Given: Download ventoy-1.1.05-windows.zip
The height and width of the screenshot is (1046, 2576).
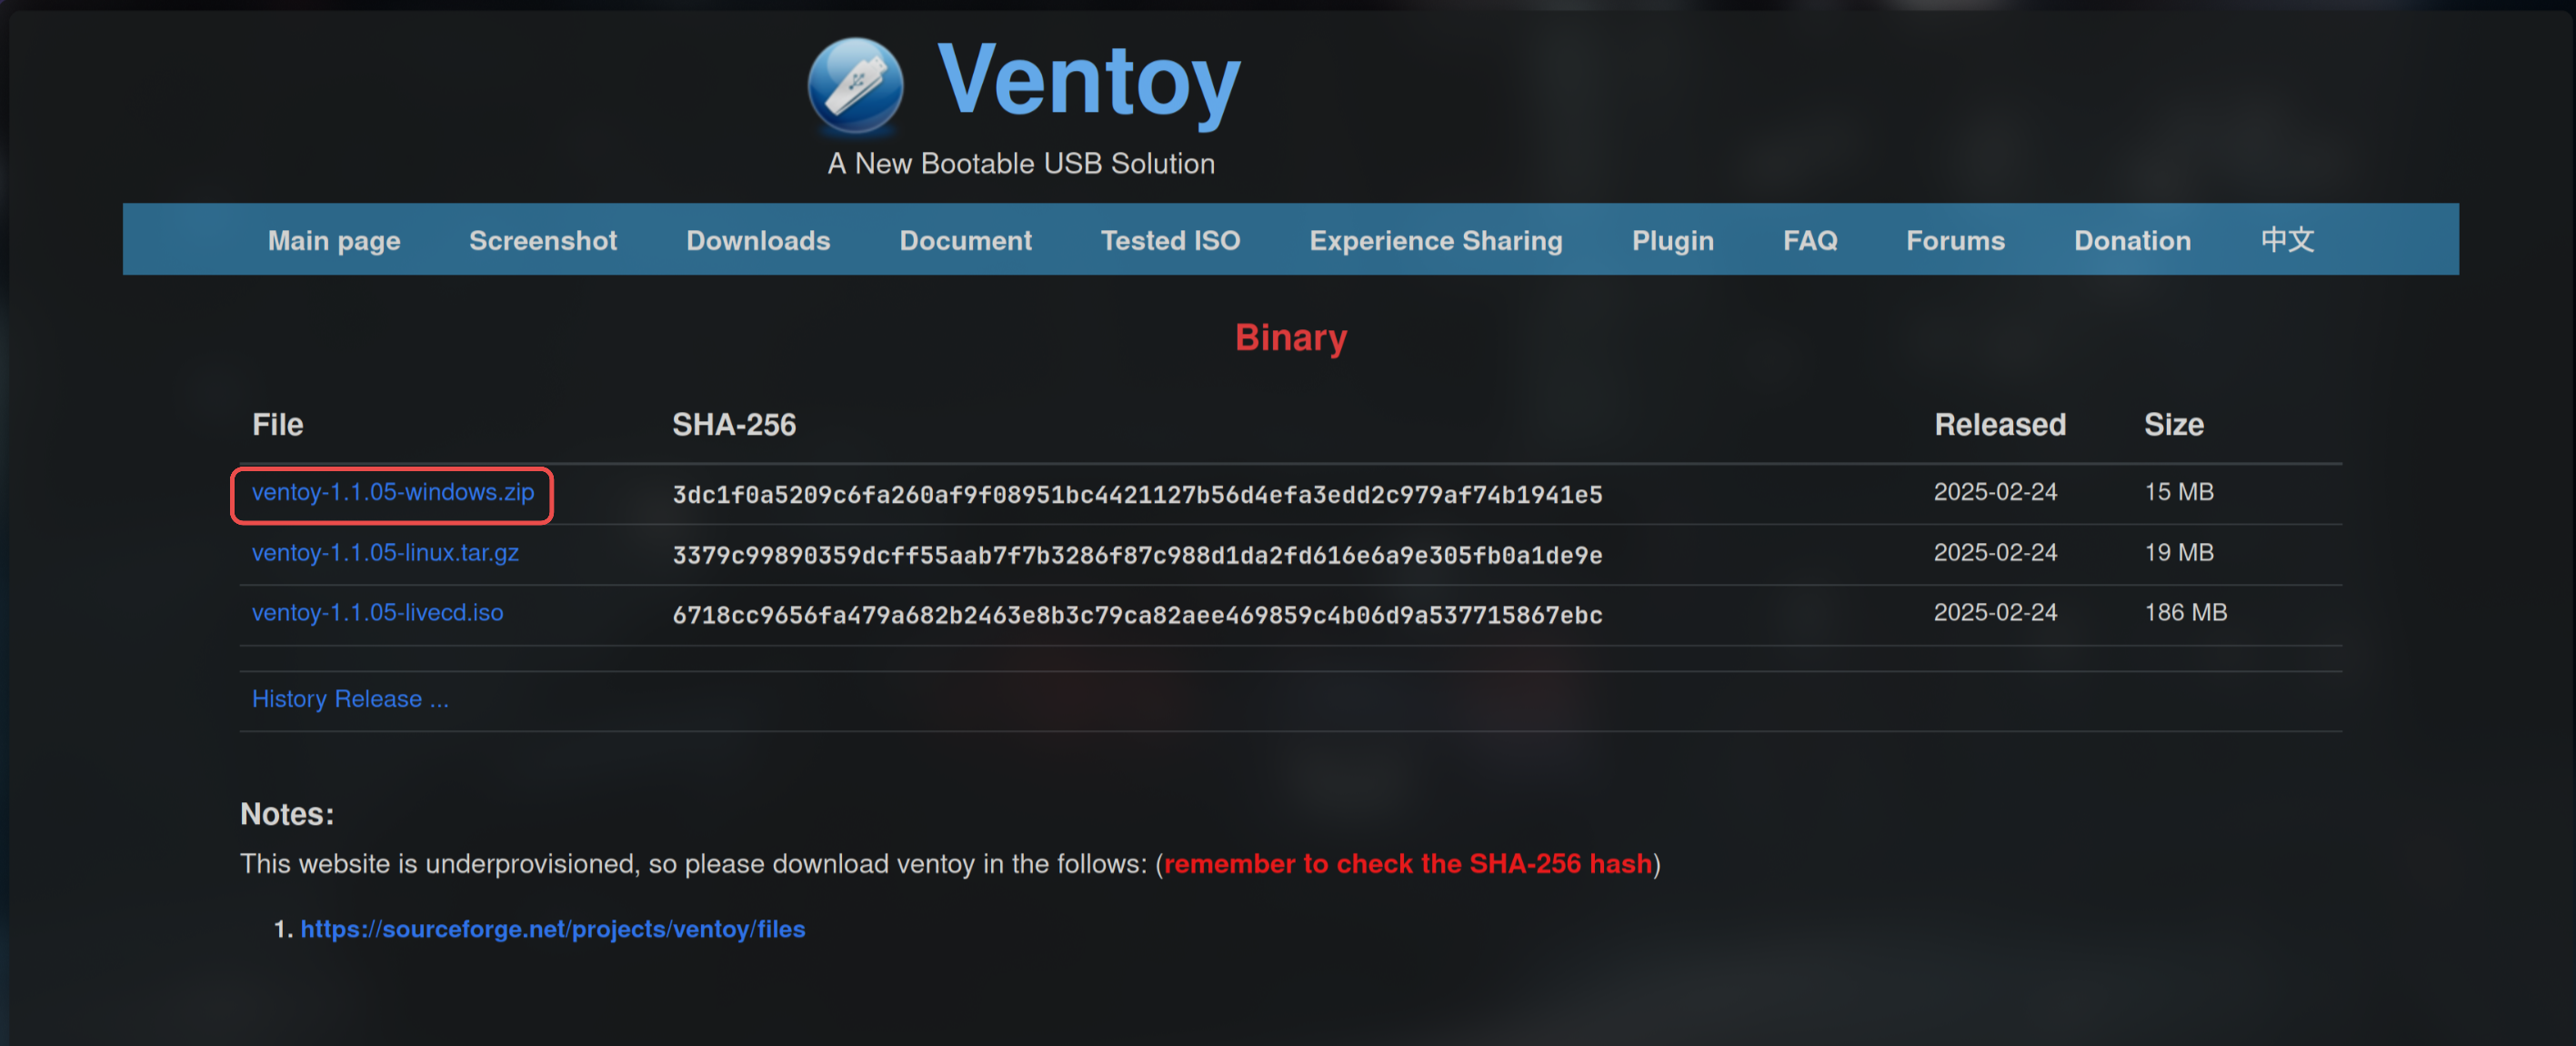Looking at the screenshot, I should click(x=393, y=492).
